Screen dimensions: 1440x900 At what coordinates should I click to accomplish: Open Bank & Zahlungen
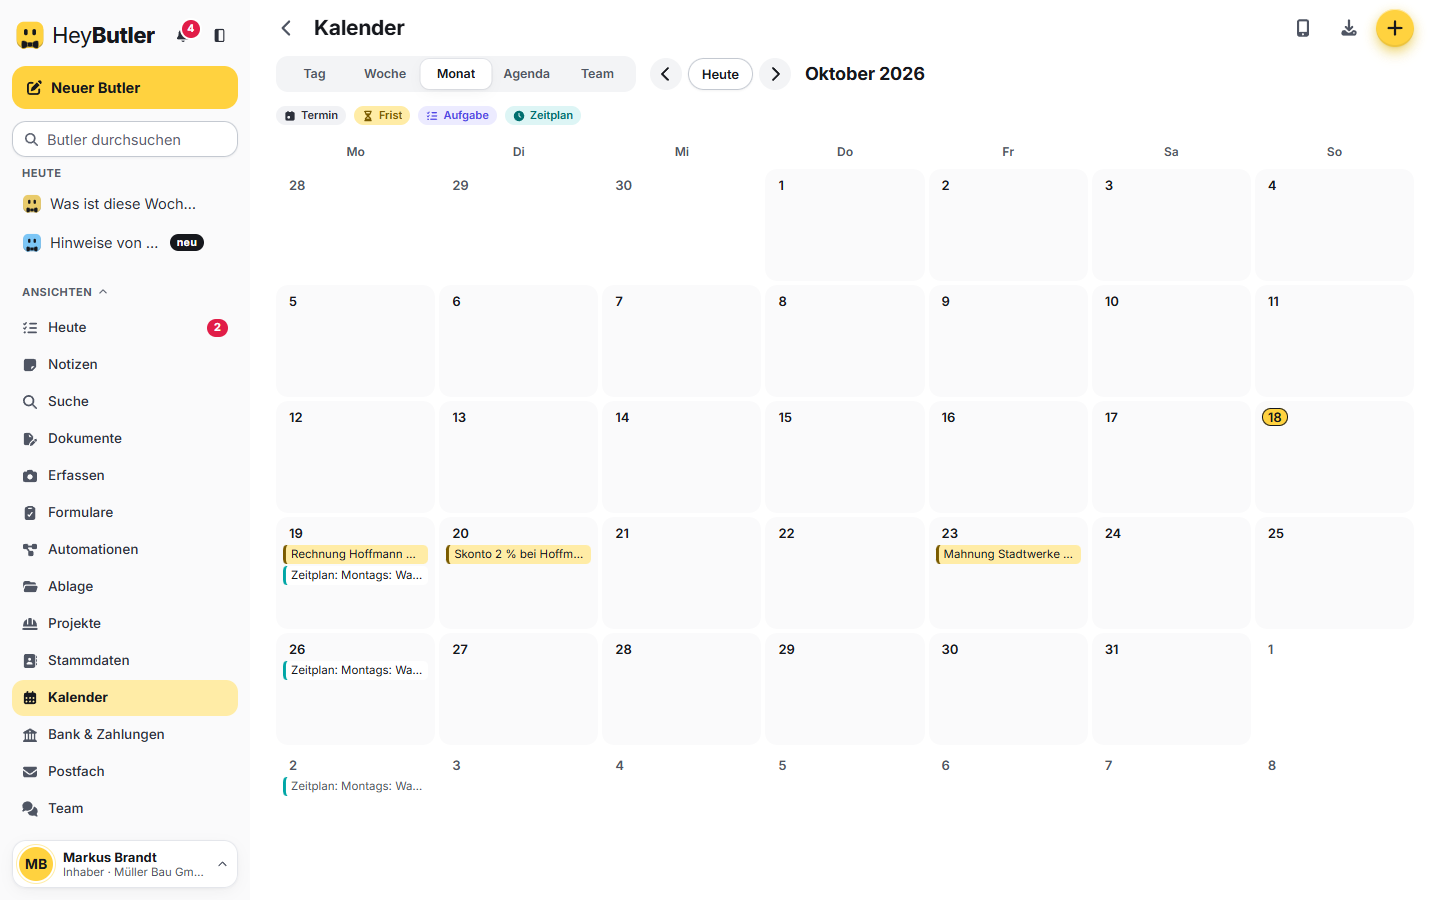click(x=125, y=735)
